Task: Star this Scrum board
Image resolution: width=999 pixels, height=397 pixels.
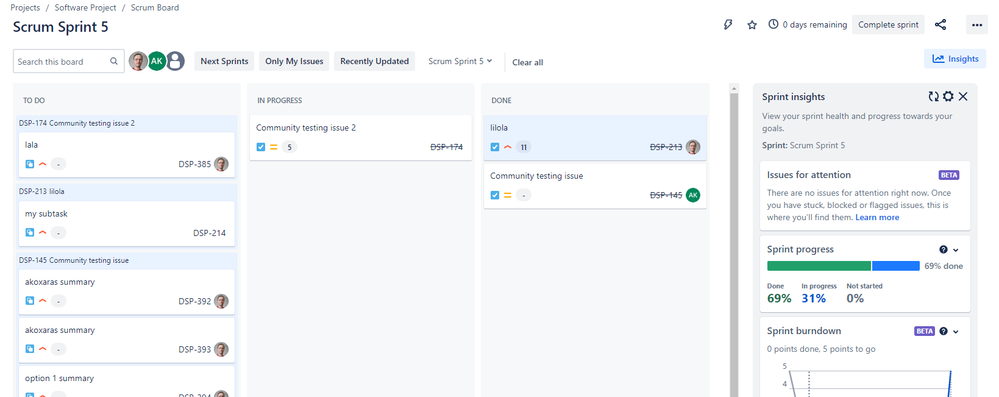Action: (752, 25)
